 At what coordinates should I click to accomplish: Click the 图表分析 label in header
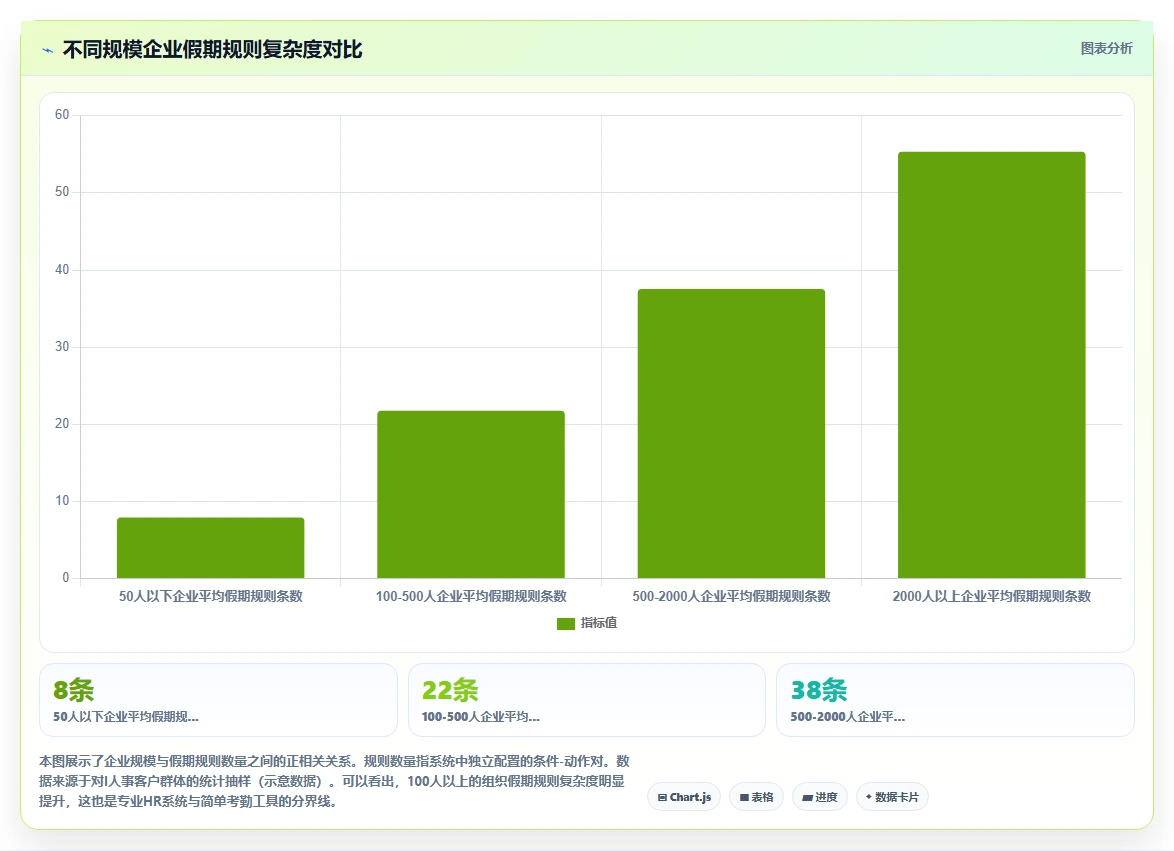(1106, 49)
